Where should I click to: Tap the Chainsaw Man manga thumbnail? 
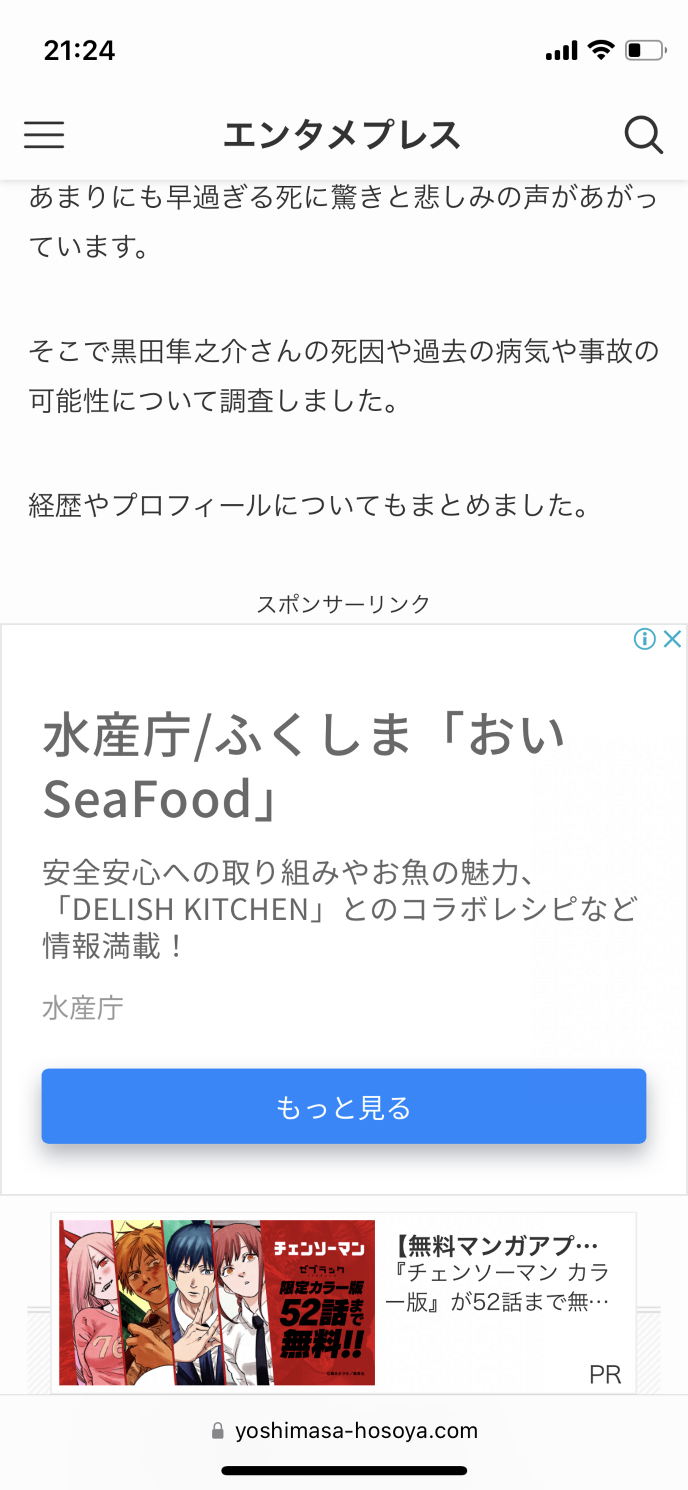(x=217, y=1302)
